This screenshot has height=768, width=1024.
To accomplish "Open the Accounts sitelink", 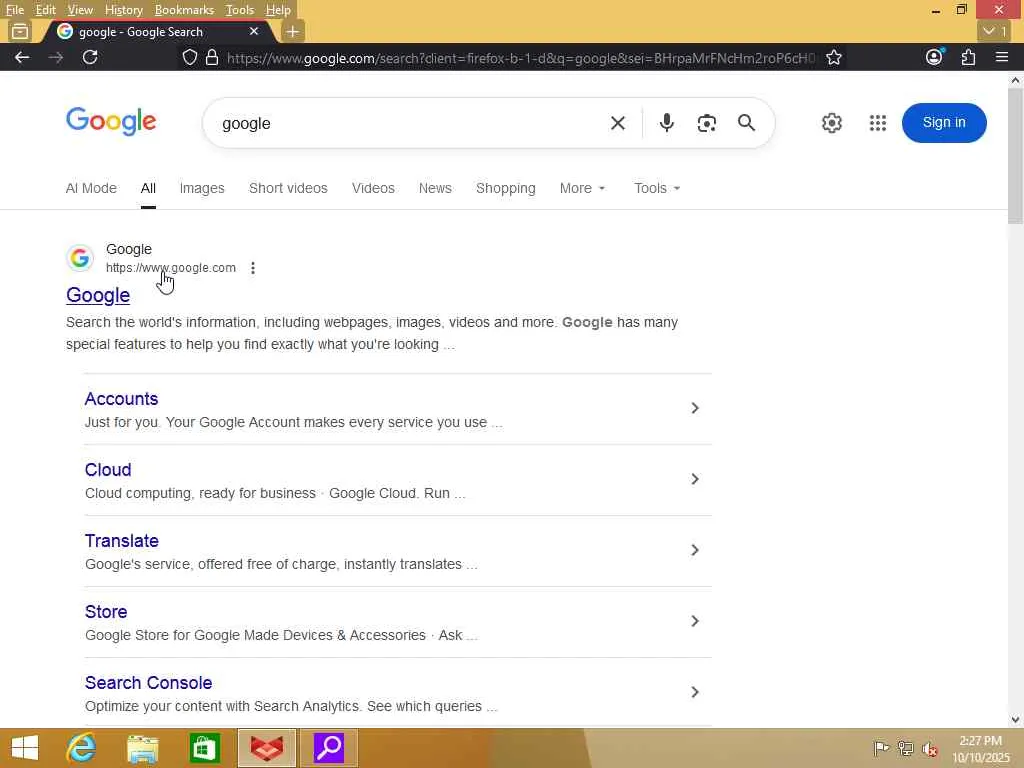I will [121, 398].
